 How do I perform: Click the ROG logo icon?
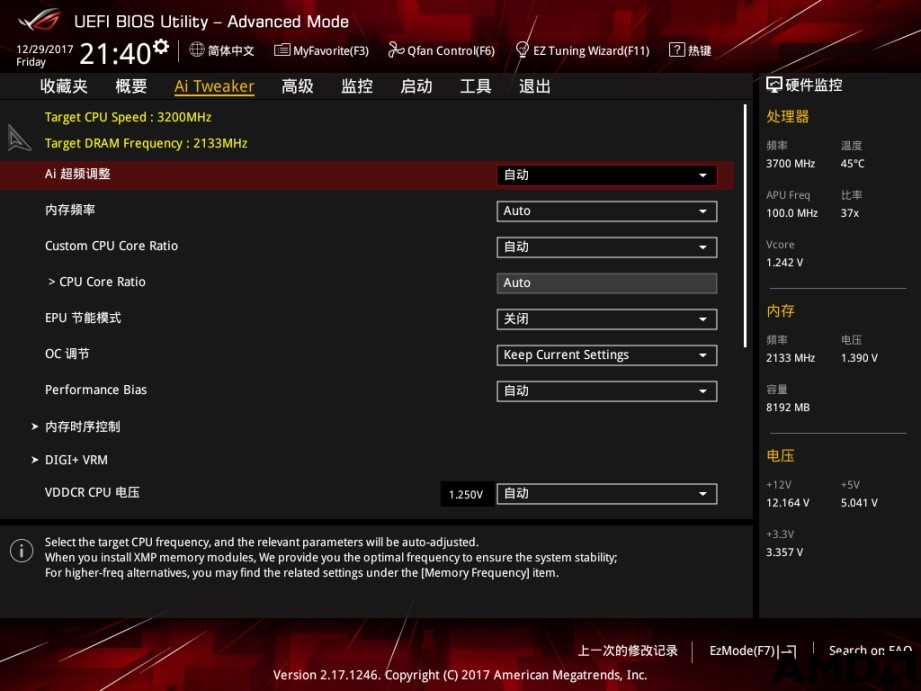point(39,20)
